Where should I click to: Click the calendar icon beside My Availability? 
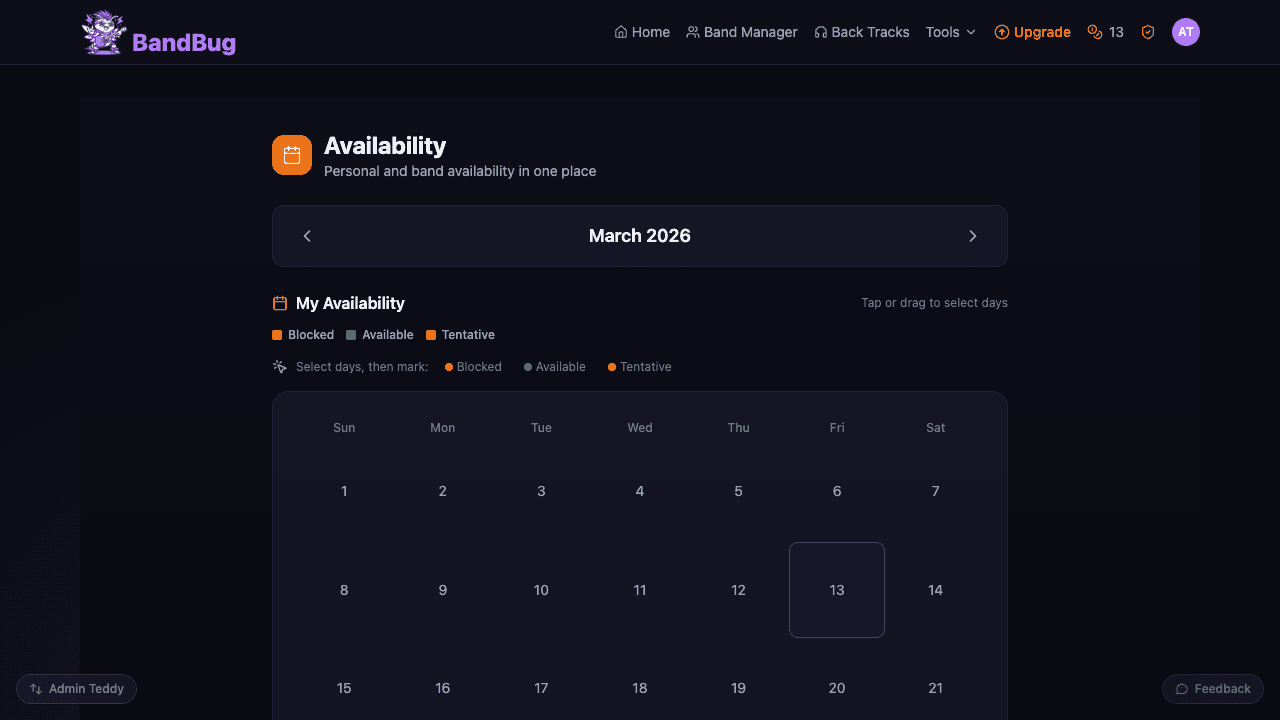(x=279, y=302)
